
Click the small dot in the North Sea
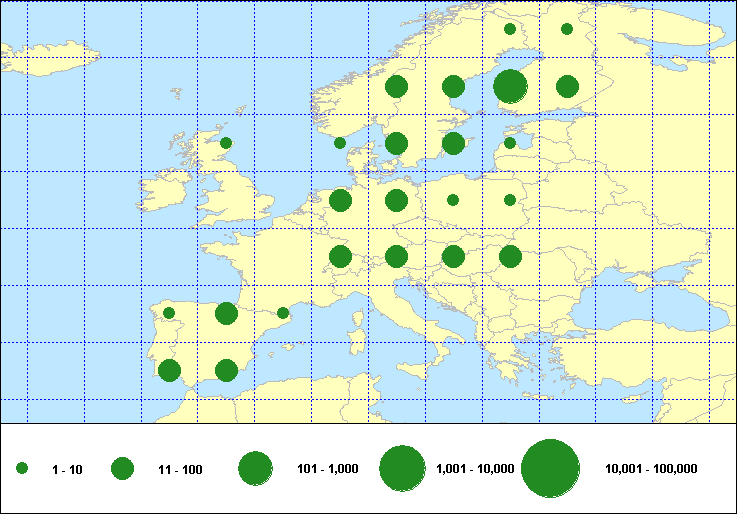click(x=340, y=143)
